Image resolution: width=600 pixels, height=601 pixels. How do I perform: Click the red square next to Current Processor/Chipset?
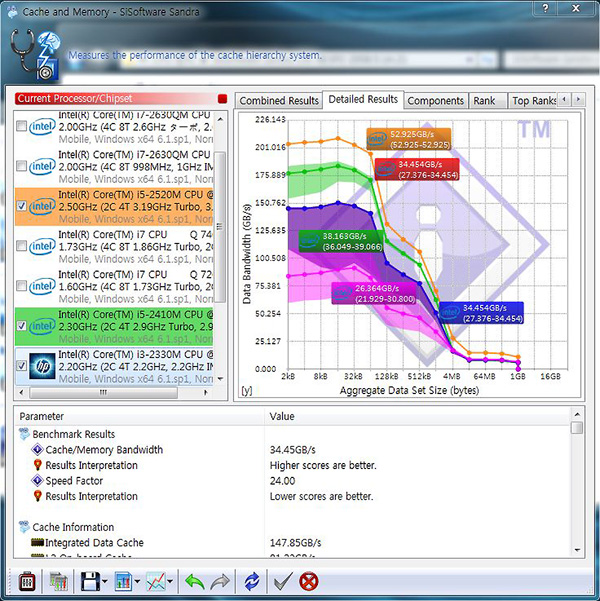[222, 99]
